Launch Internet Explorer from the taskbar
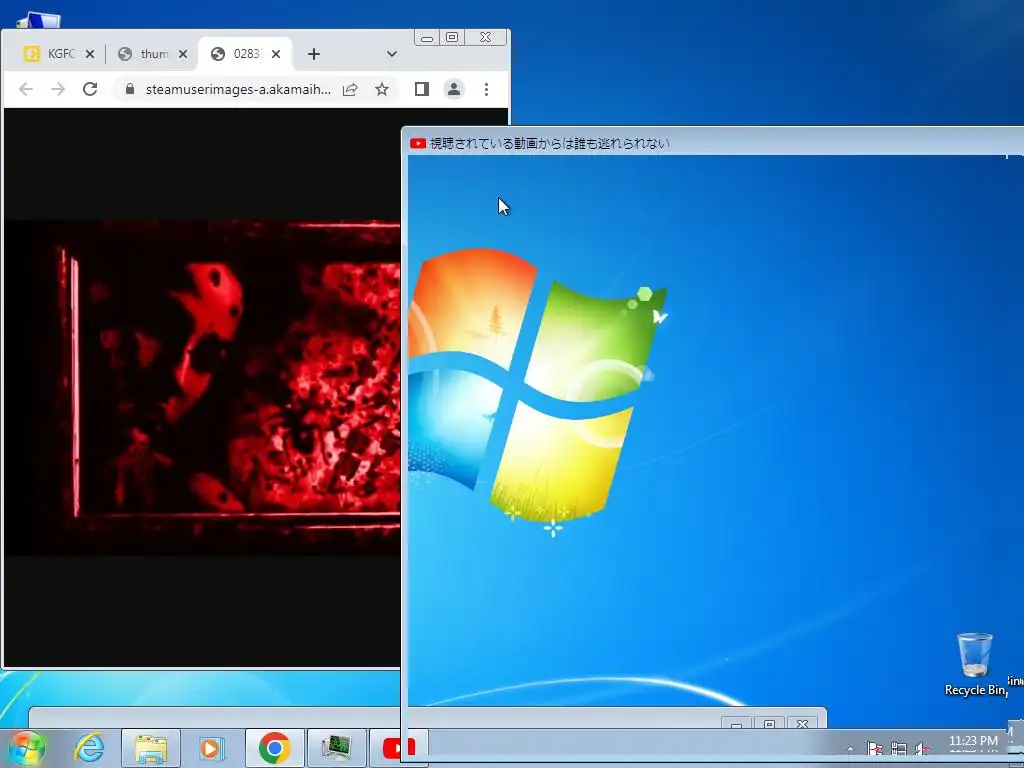This screenshot has height=768, width=1024. pos(89,748)
